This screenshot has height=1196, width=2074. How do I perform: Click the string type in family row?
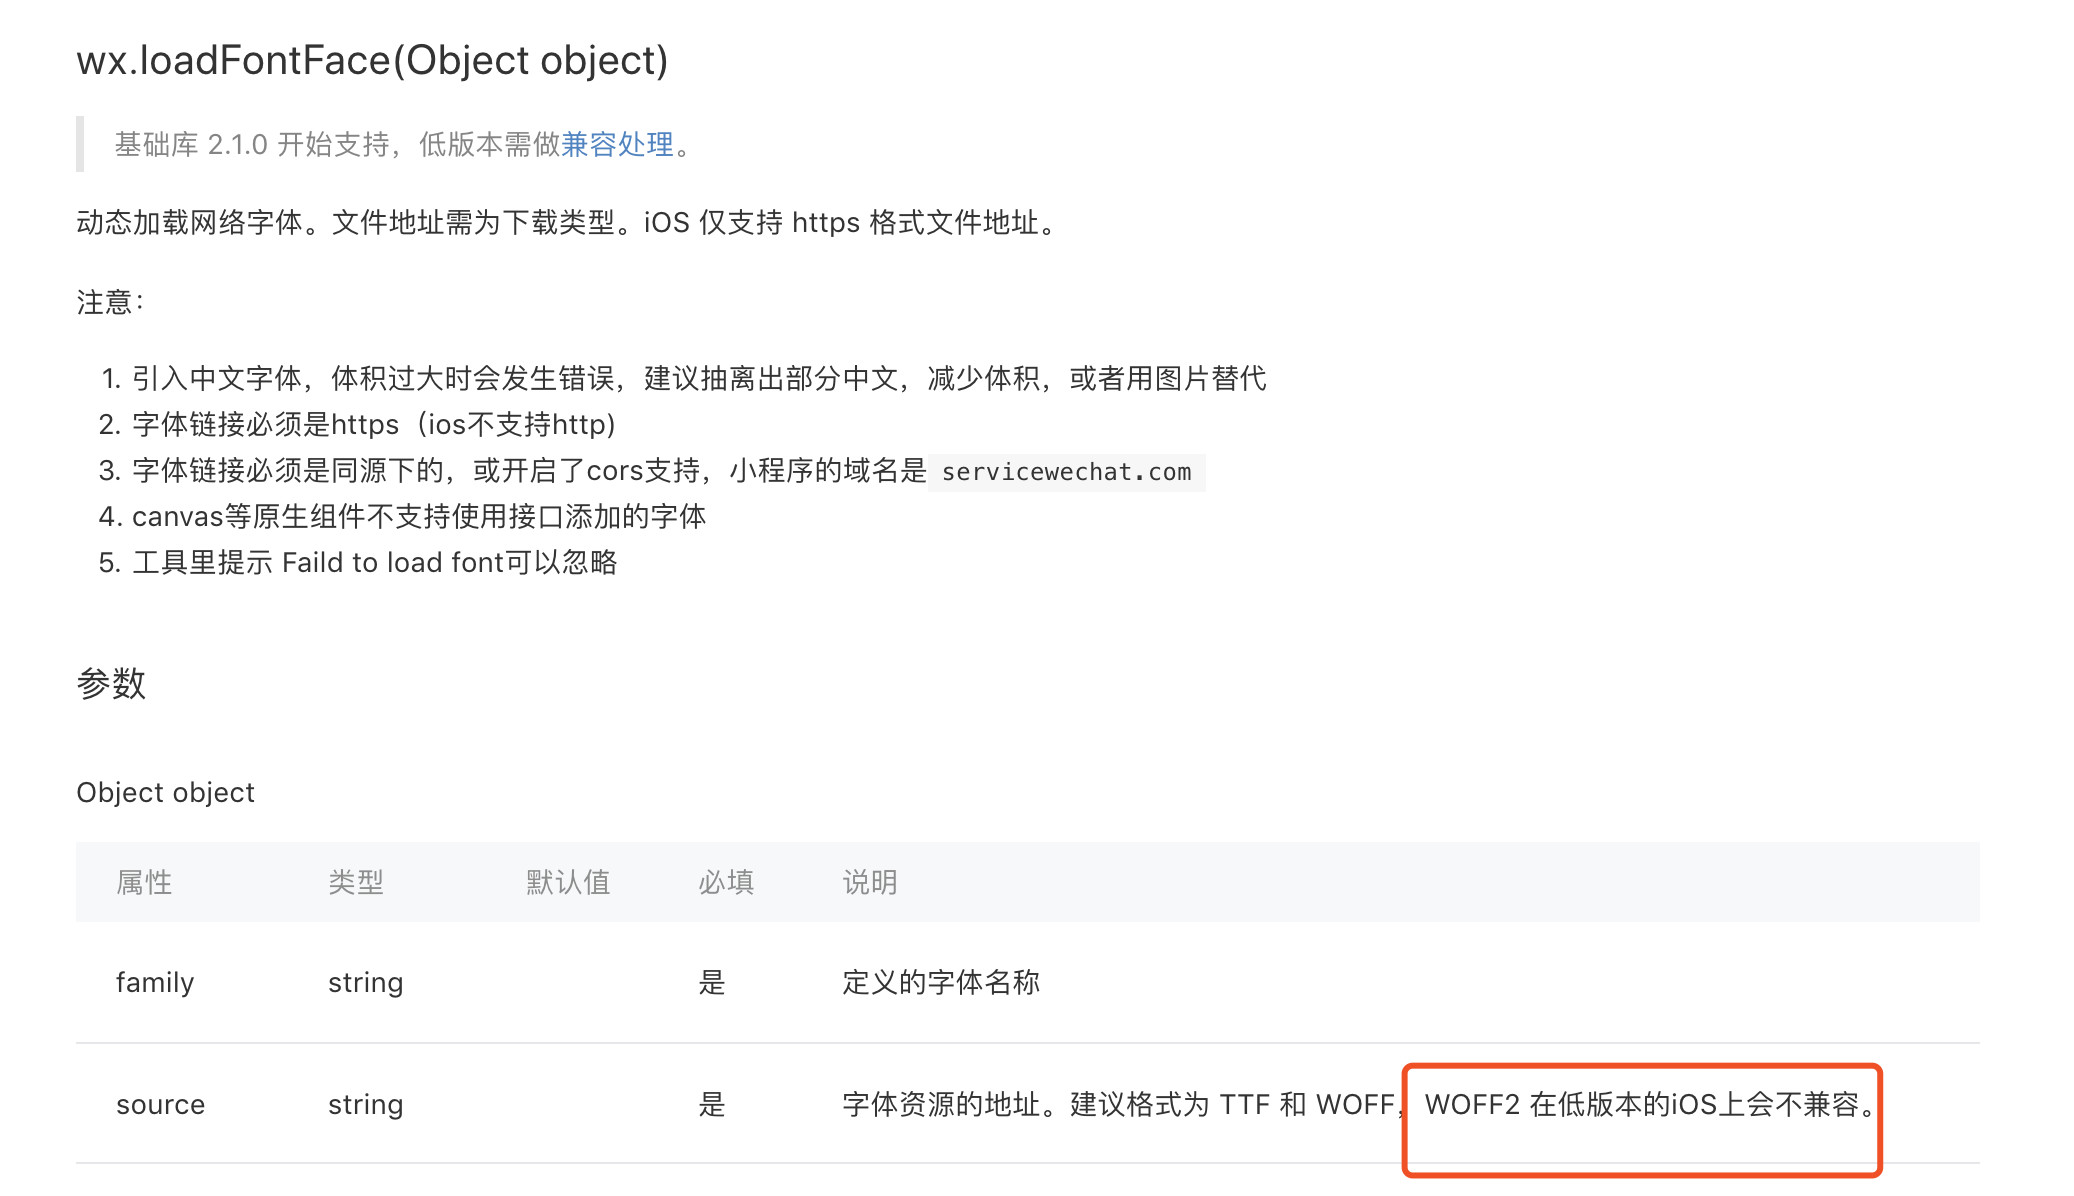pyautogui.click(x=365, y=983)
